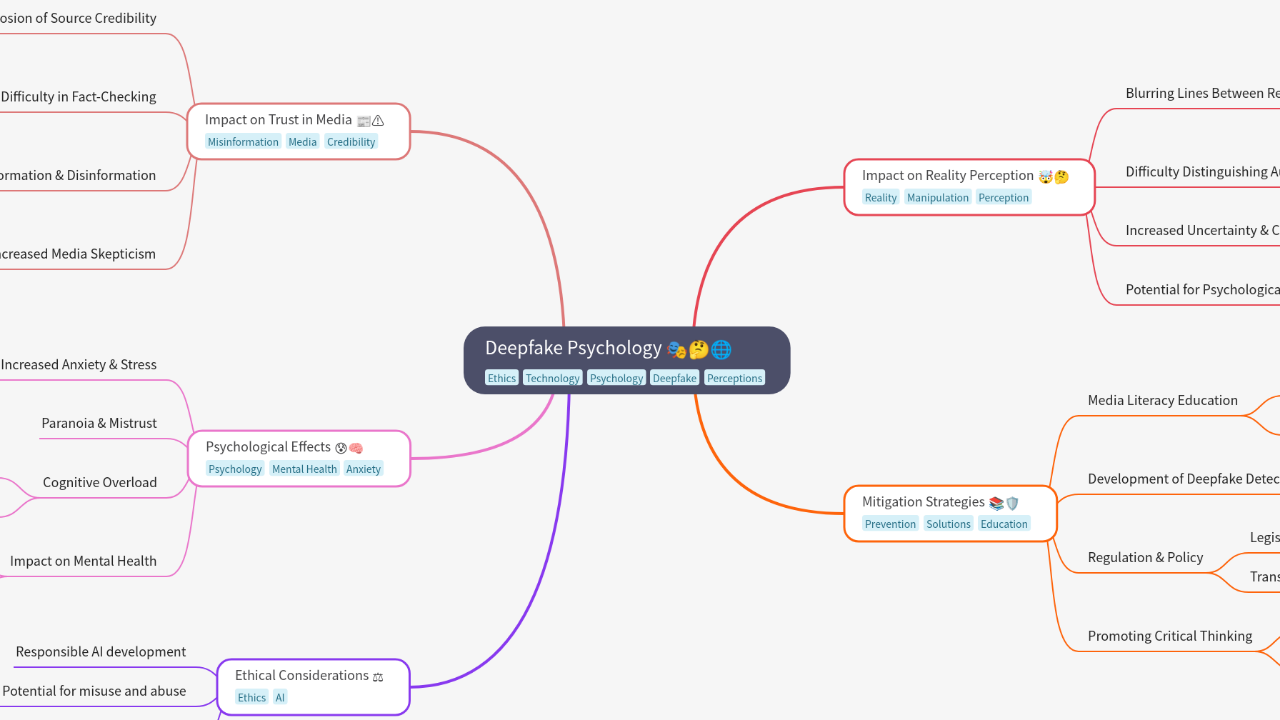This screenshot has width=1280, height=720.
Task: Select the Impact on Trust in Media node
Action: [299, 131]
